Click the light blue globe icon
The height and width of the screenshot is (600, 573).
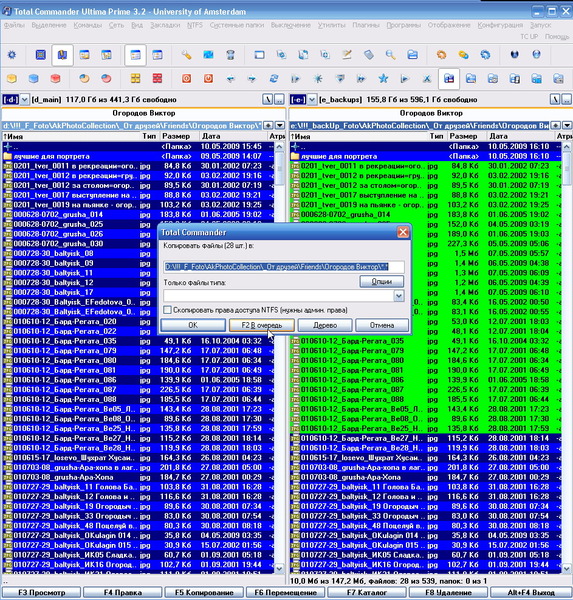[536, 55]
